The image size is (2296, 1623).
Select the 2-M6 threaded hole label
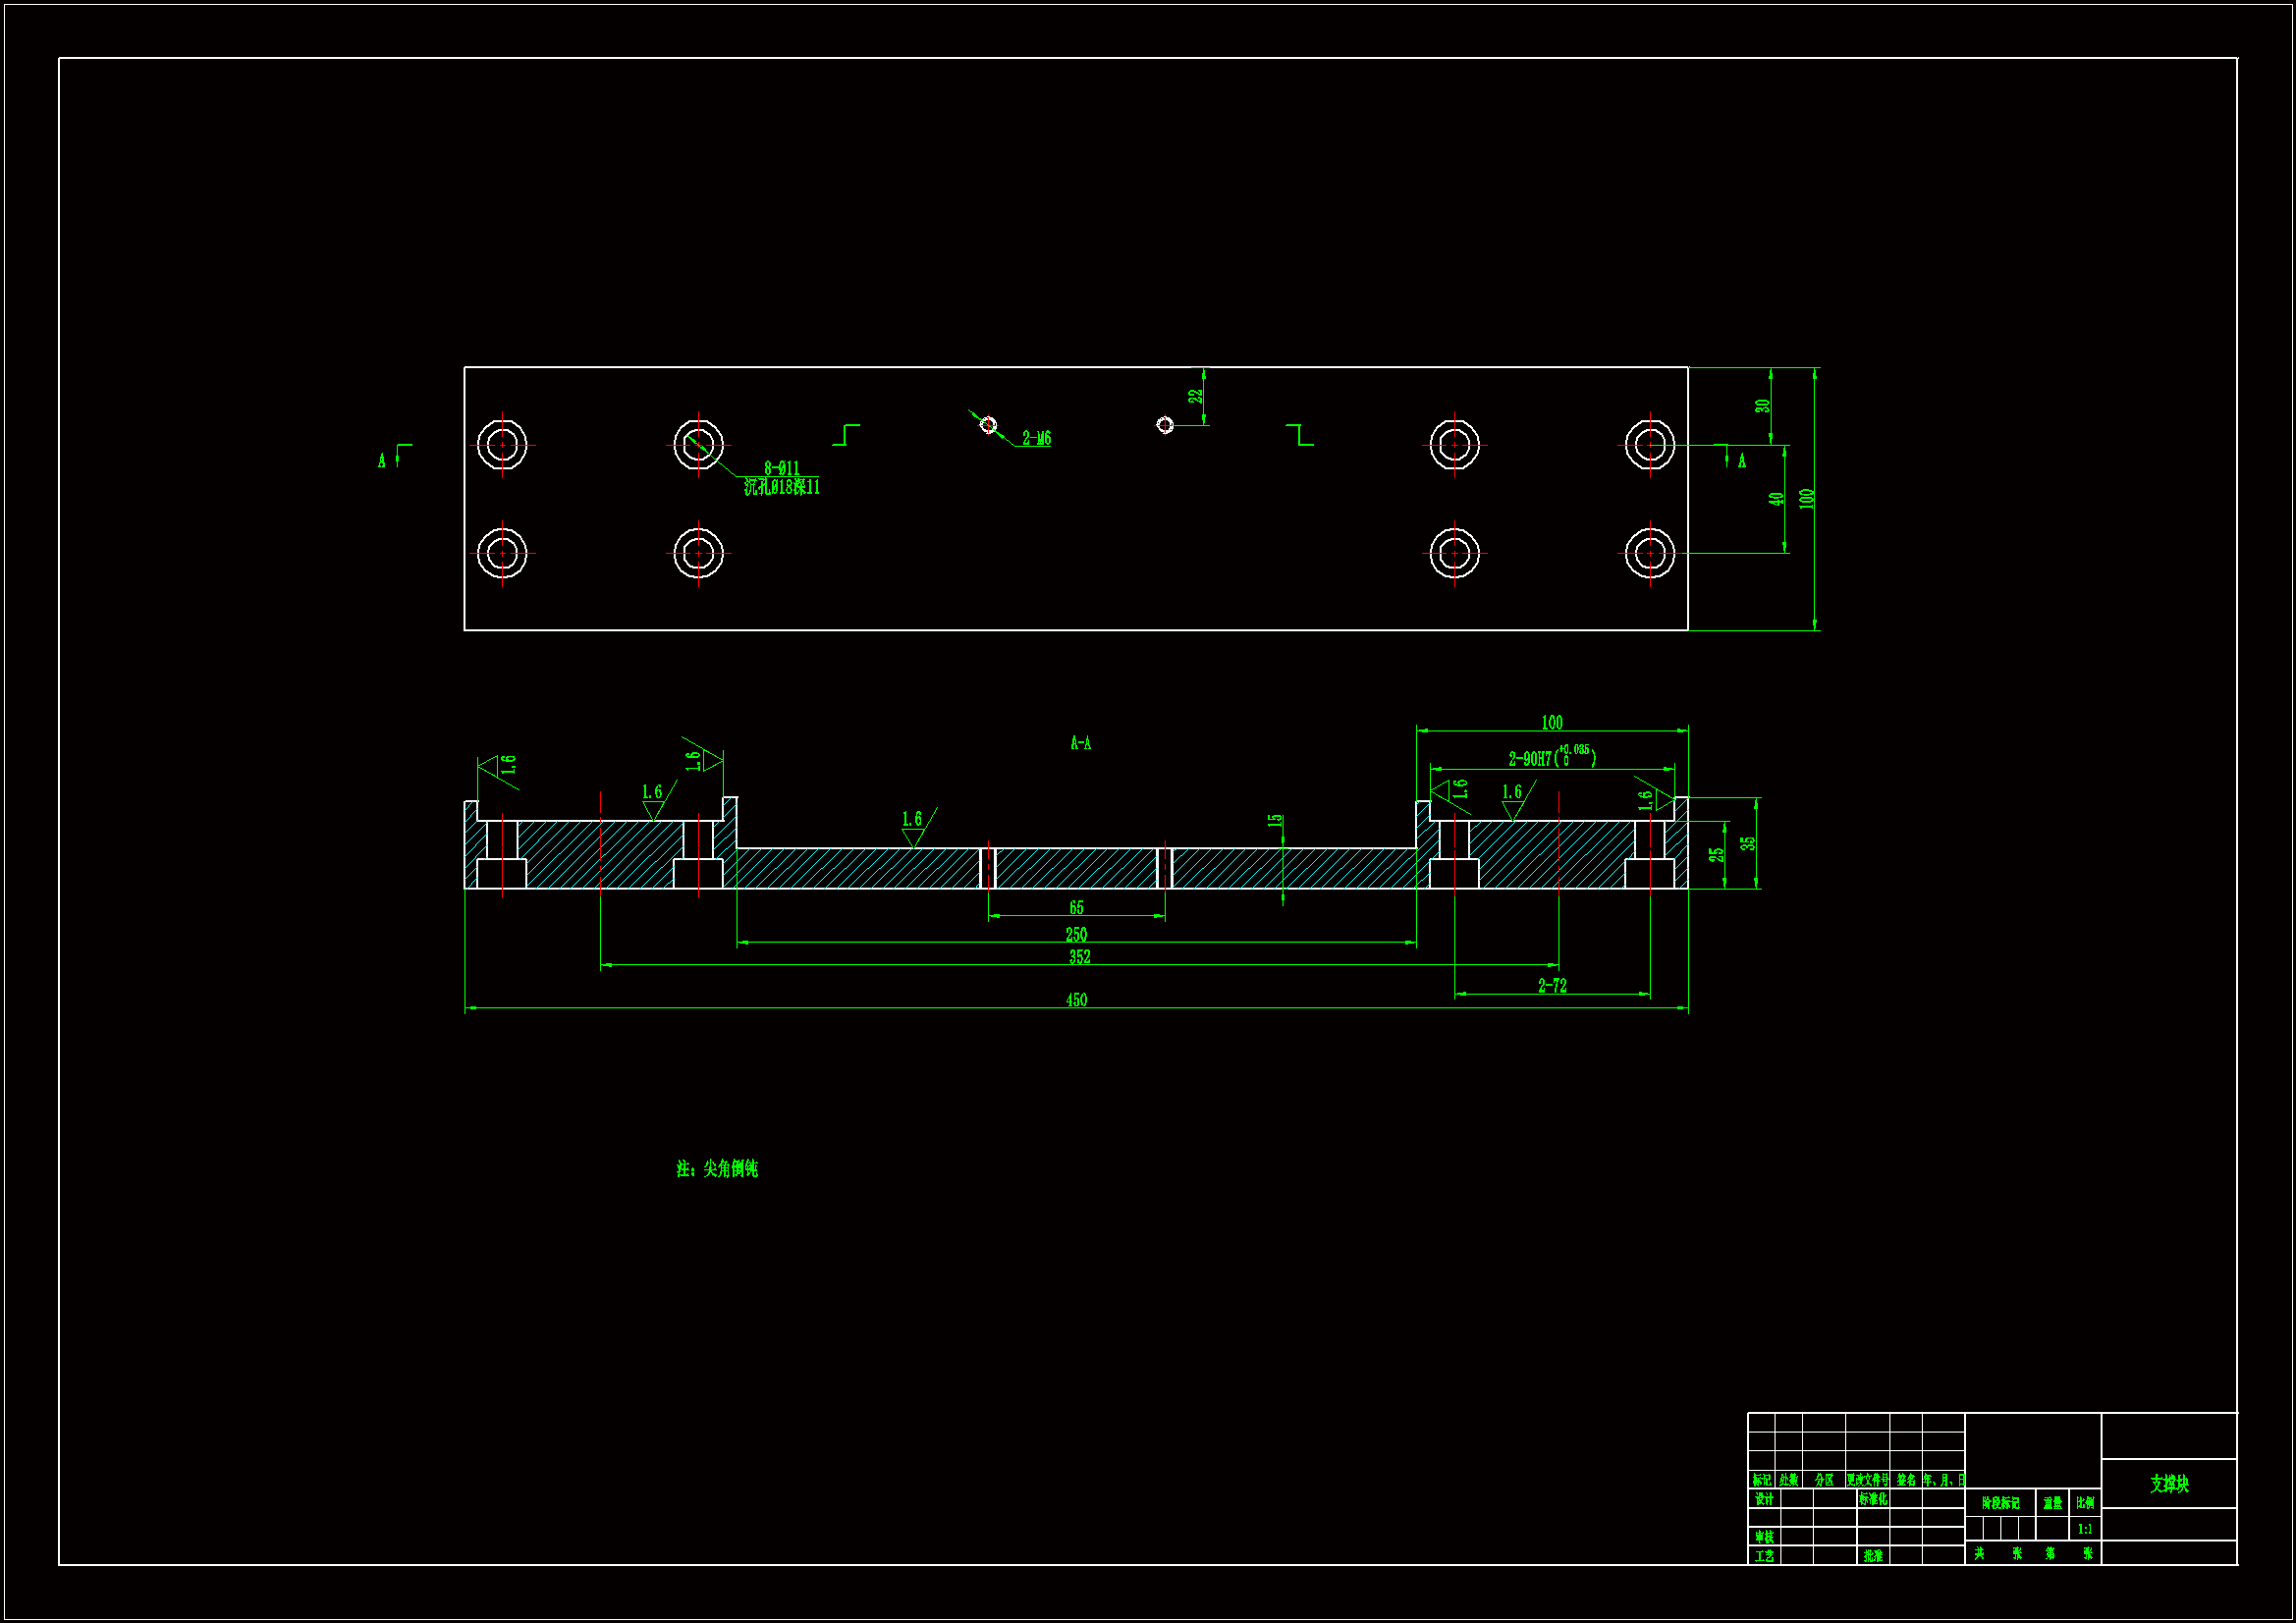click(x=1036, y=439)
